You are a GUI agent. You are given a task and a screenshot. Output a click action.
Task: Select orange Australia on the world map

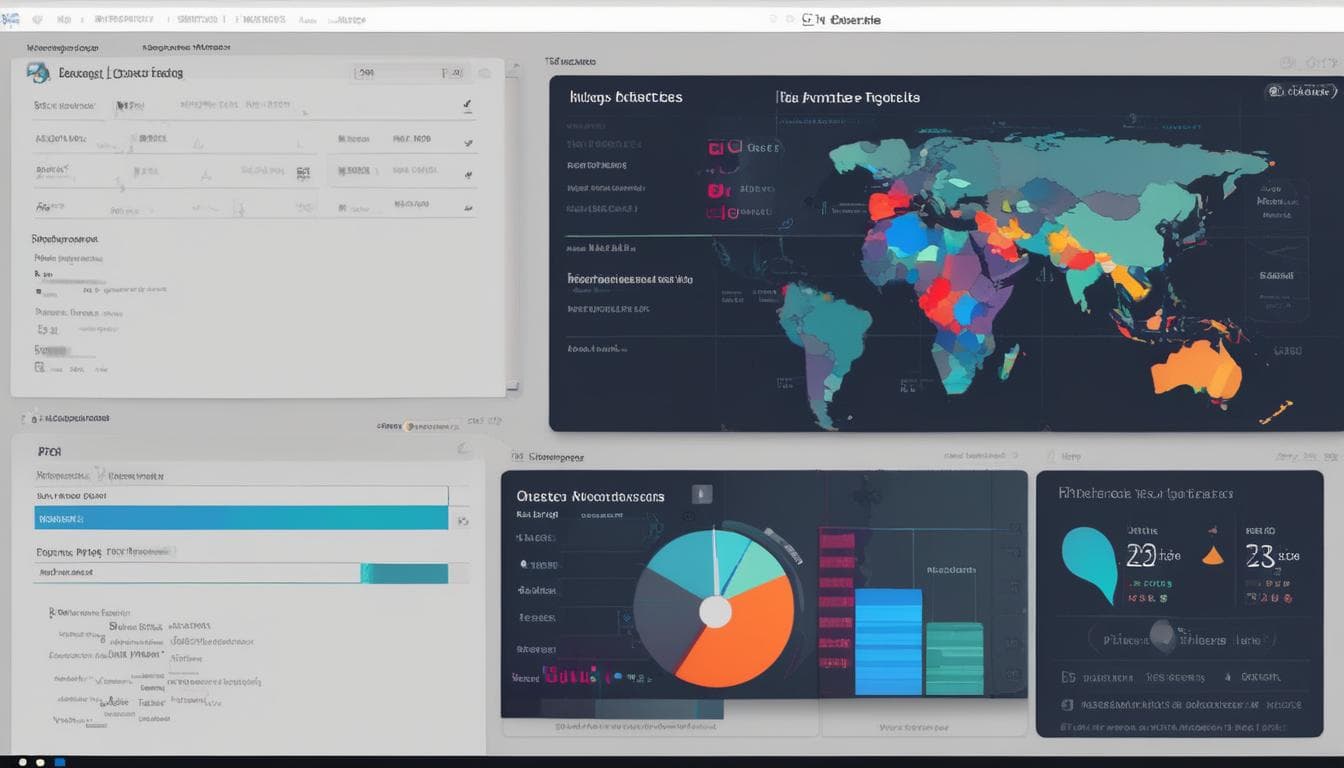click(x=1196, y=370)
